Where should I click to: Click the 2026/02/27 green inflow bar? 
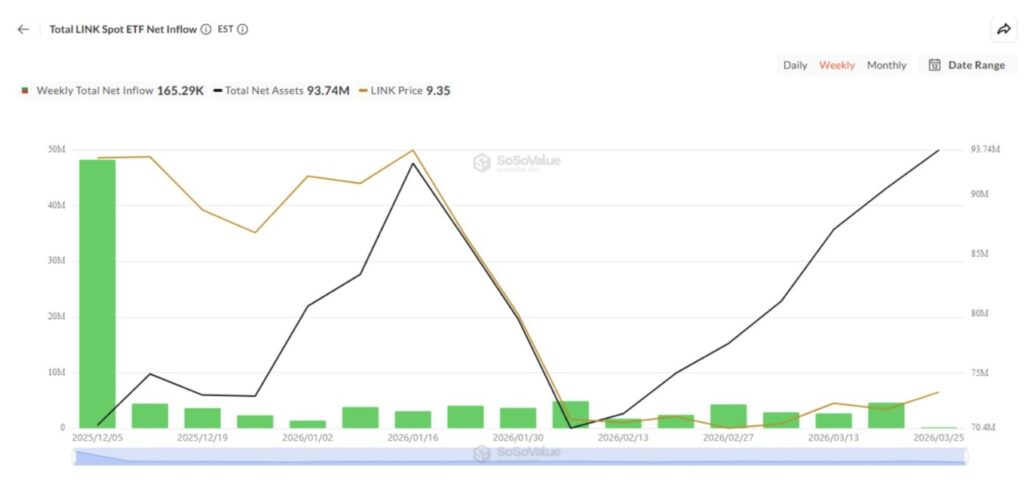728,416
